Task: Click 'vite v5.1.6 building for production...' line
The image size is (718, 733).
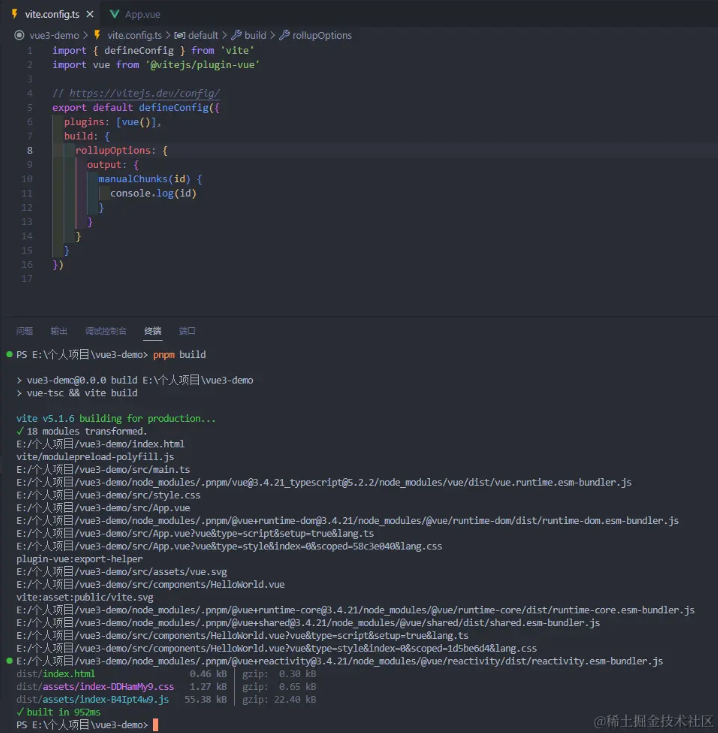Action: coord(116,418)
